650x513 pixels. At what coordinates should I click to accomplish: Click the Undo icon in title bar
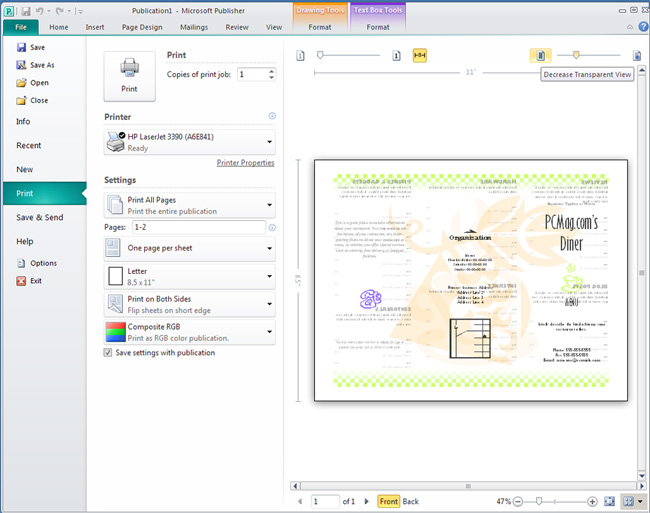(39, 11)
